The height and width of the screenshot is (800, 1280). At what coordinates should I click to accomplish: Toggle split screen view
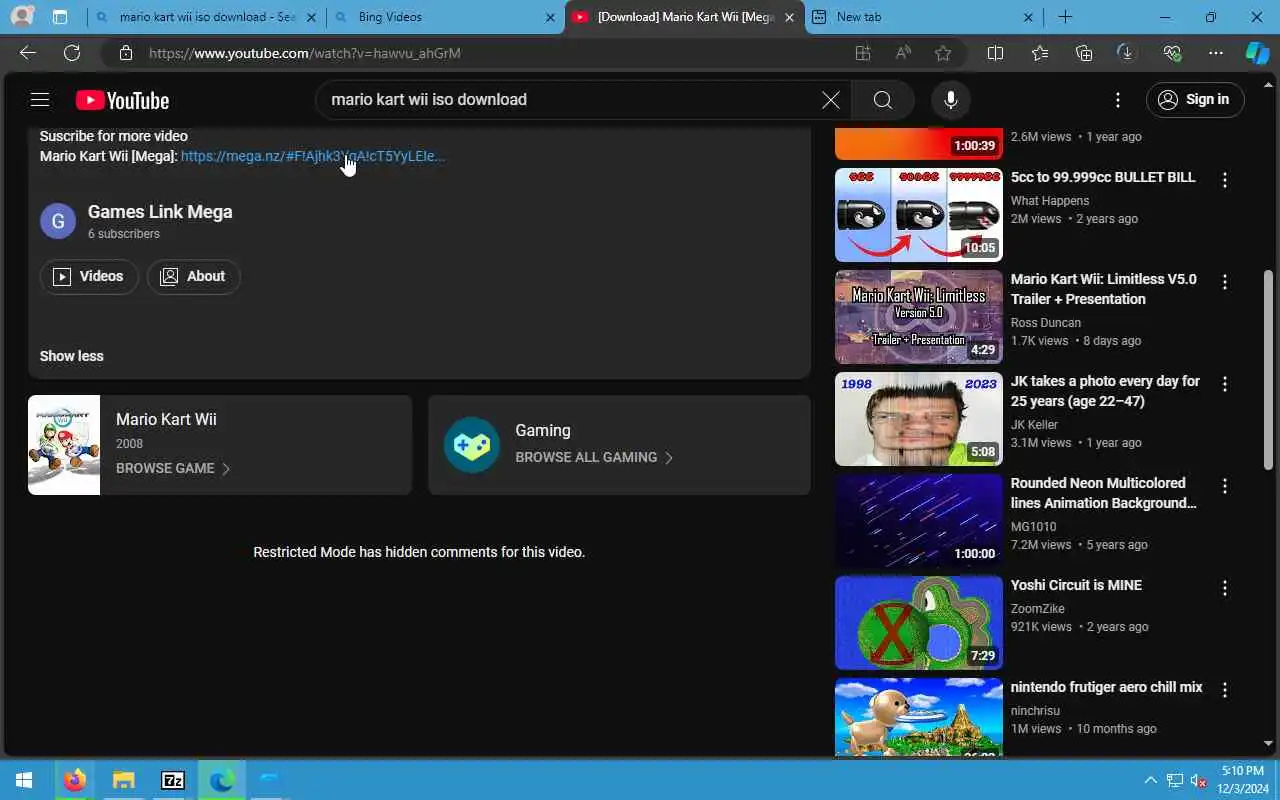(x=995, y=53)
